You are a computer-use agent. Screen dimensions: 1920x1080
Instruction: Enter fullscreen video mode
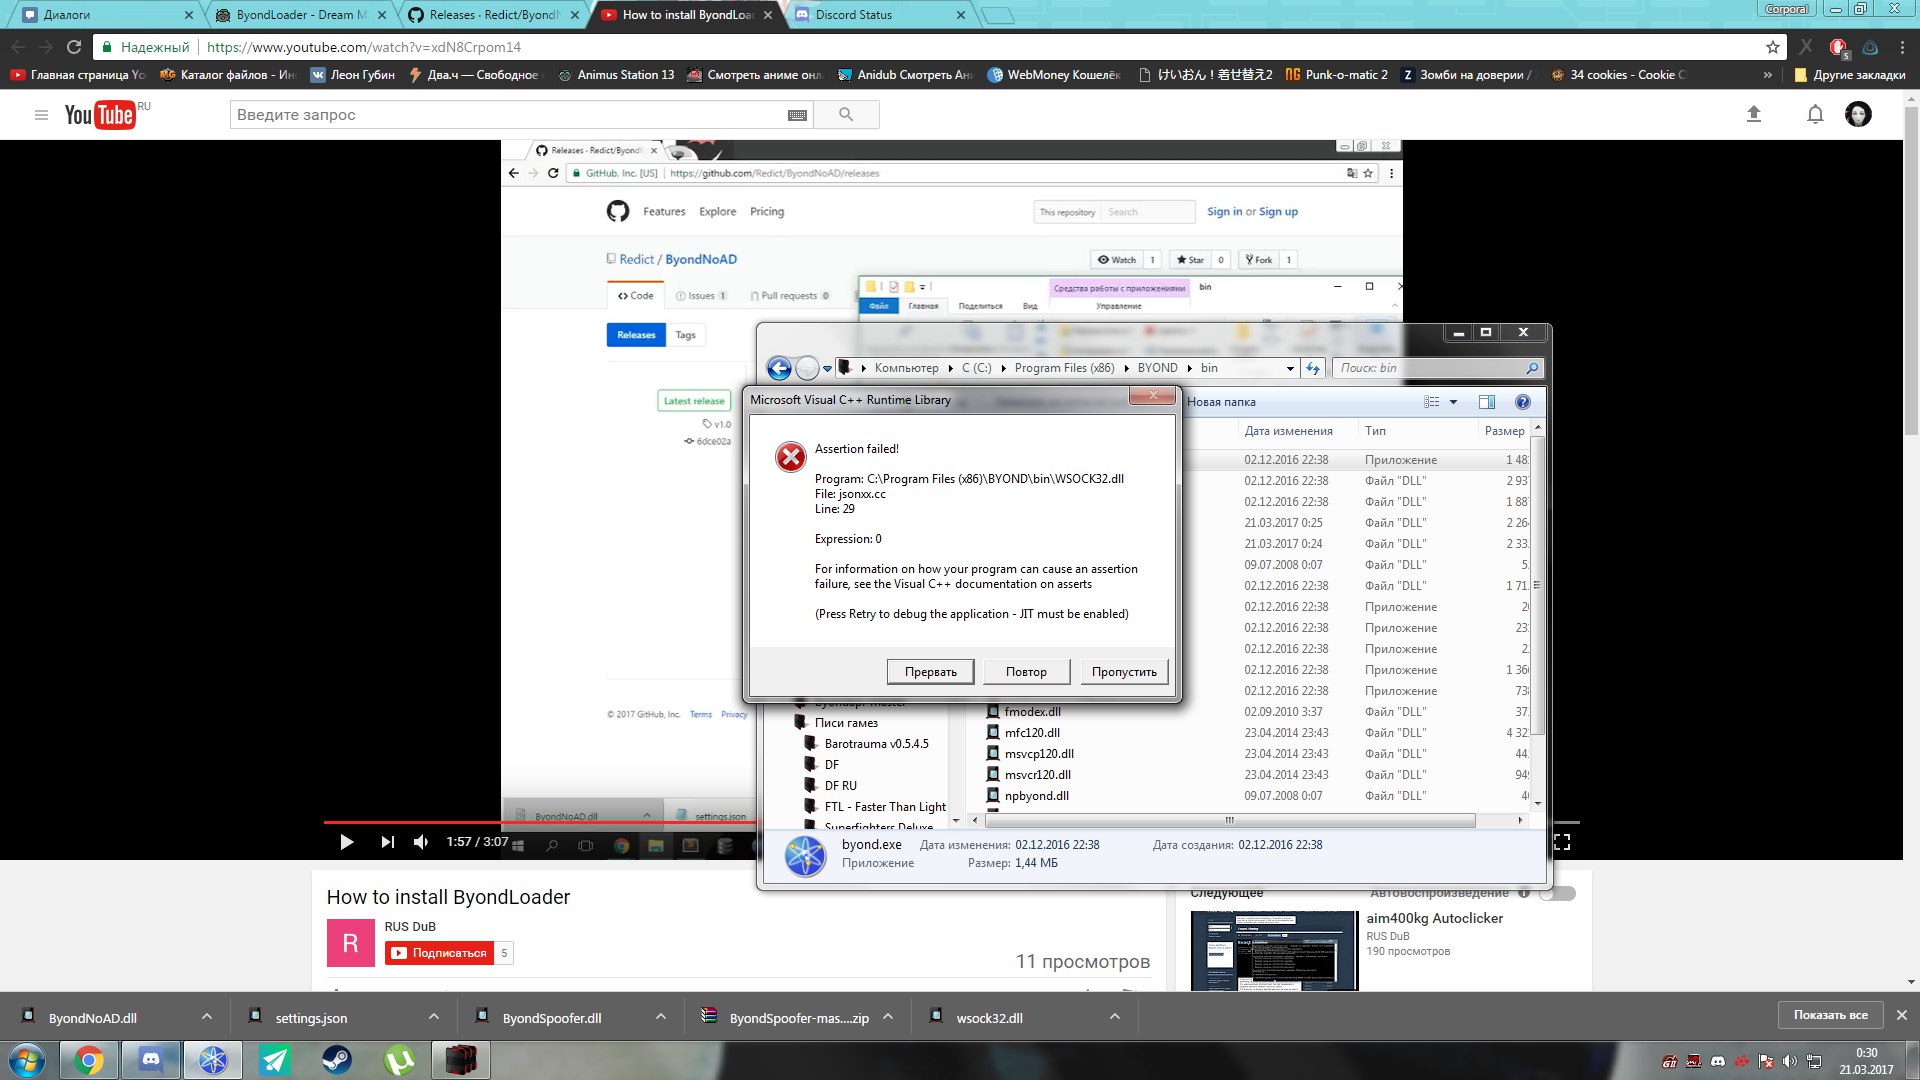tap(1562, 842)
